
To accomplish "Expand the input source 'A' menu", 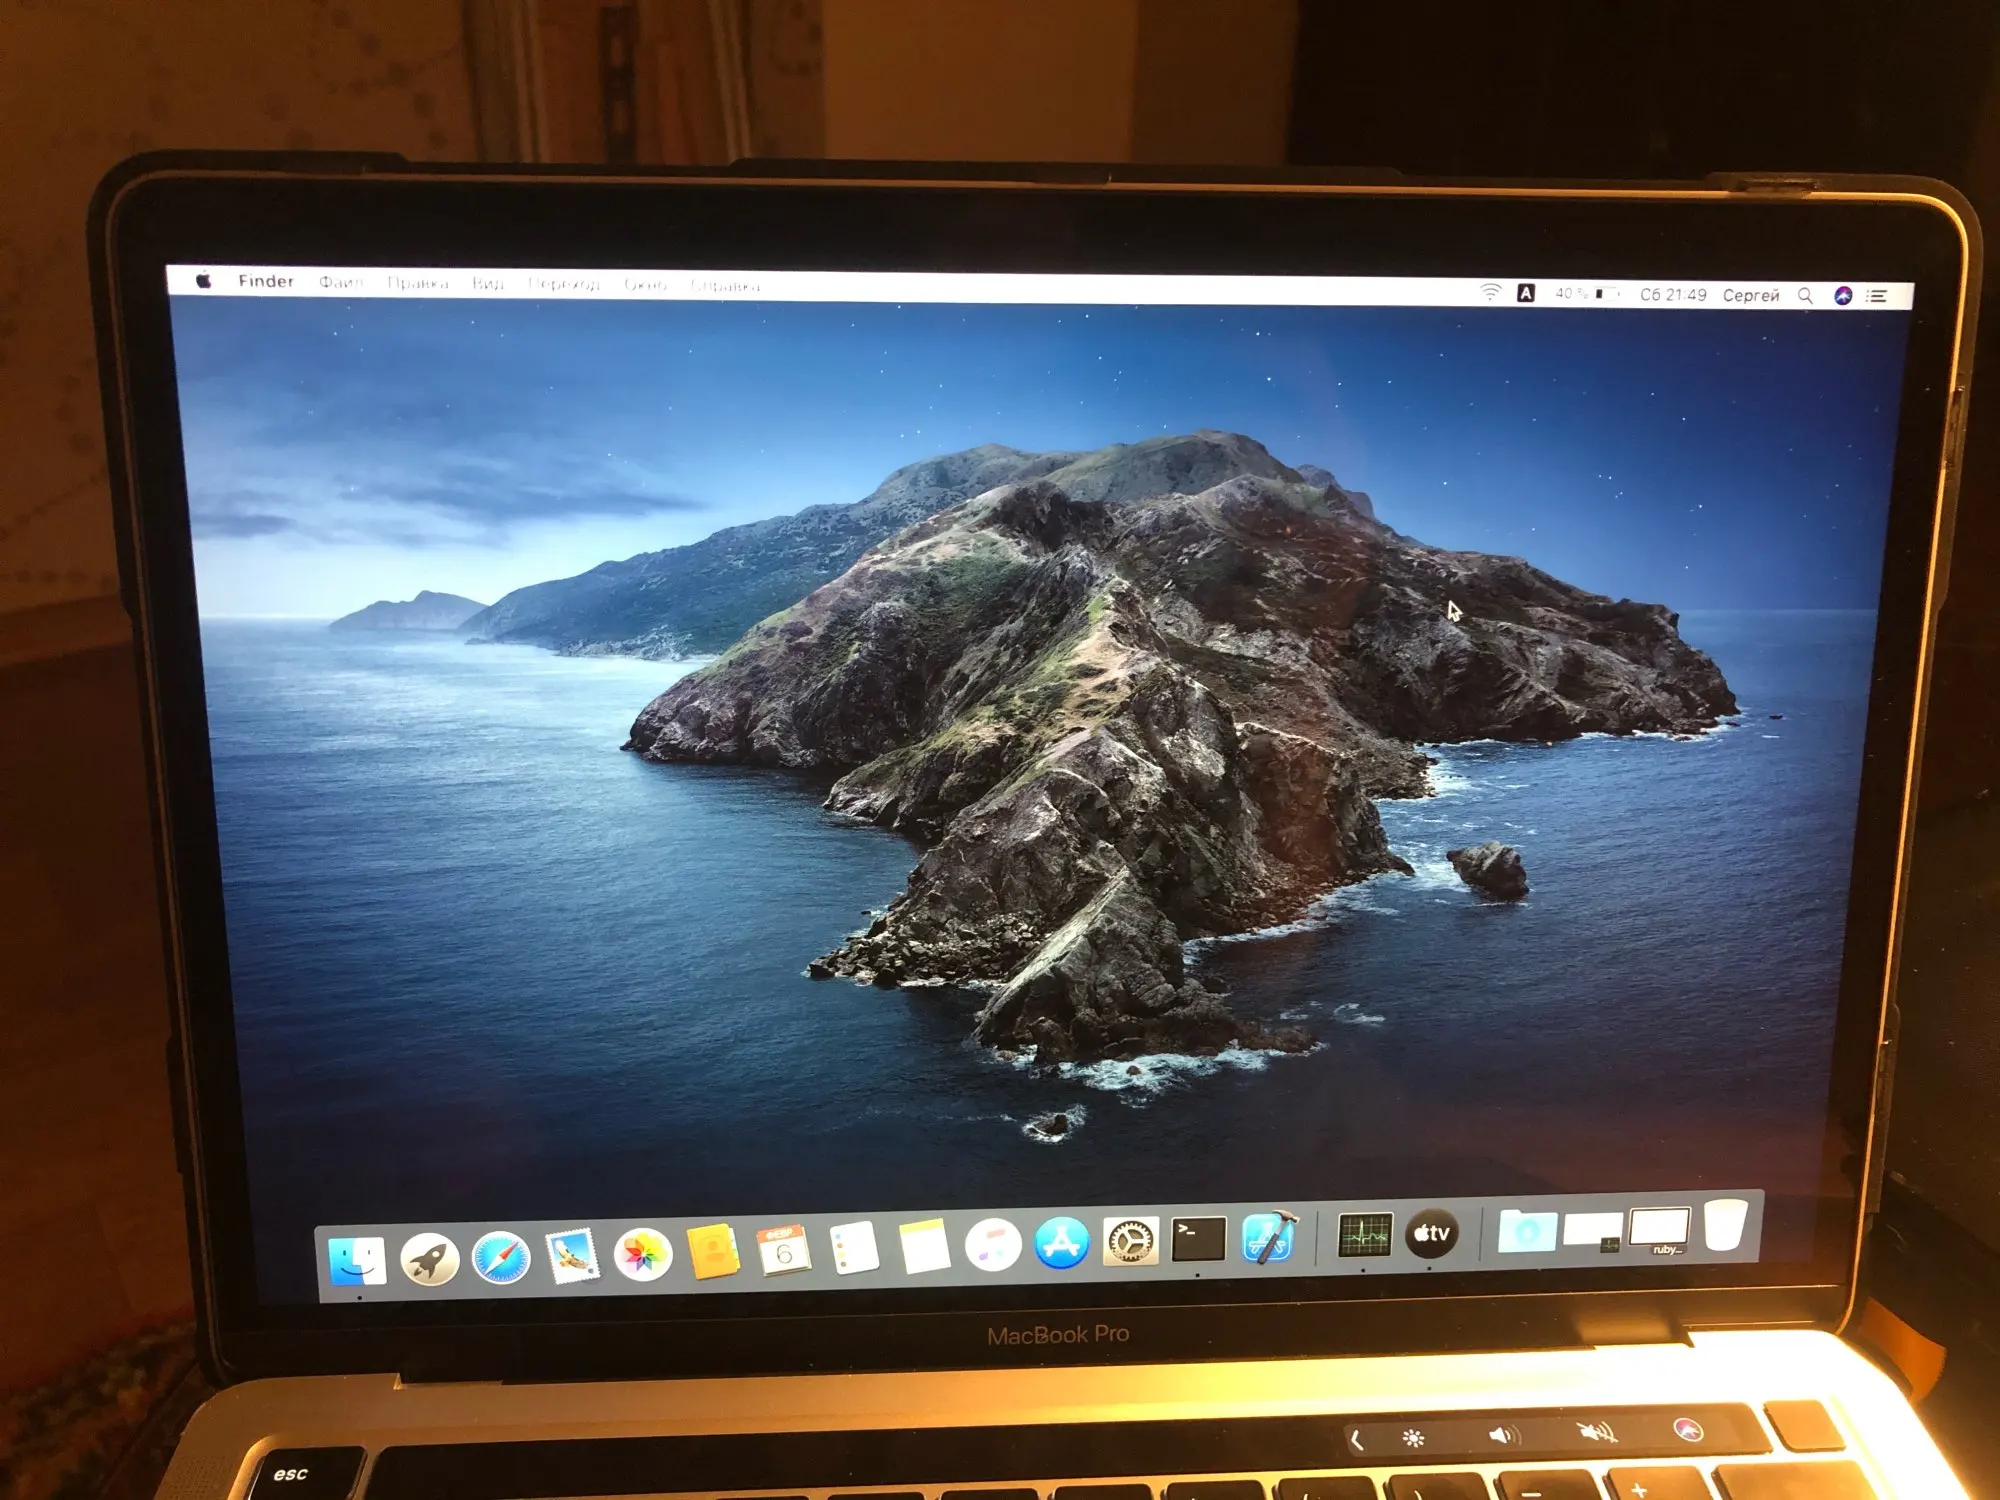I will (1526, 293).
